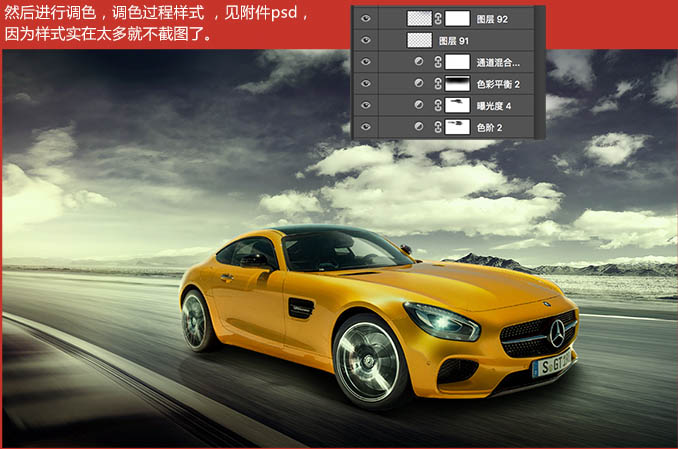Hide the 图层 92 layer via eye icon
The image size is (678, 449).
pyautogui.click(x=366, y=19)
